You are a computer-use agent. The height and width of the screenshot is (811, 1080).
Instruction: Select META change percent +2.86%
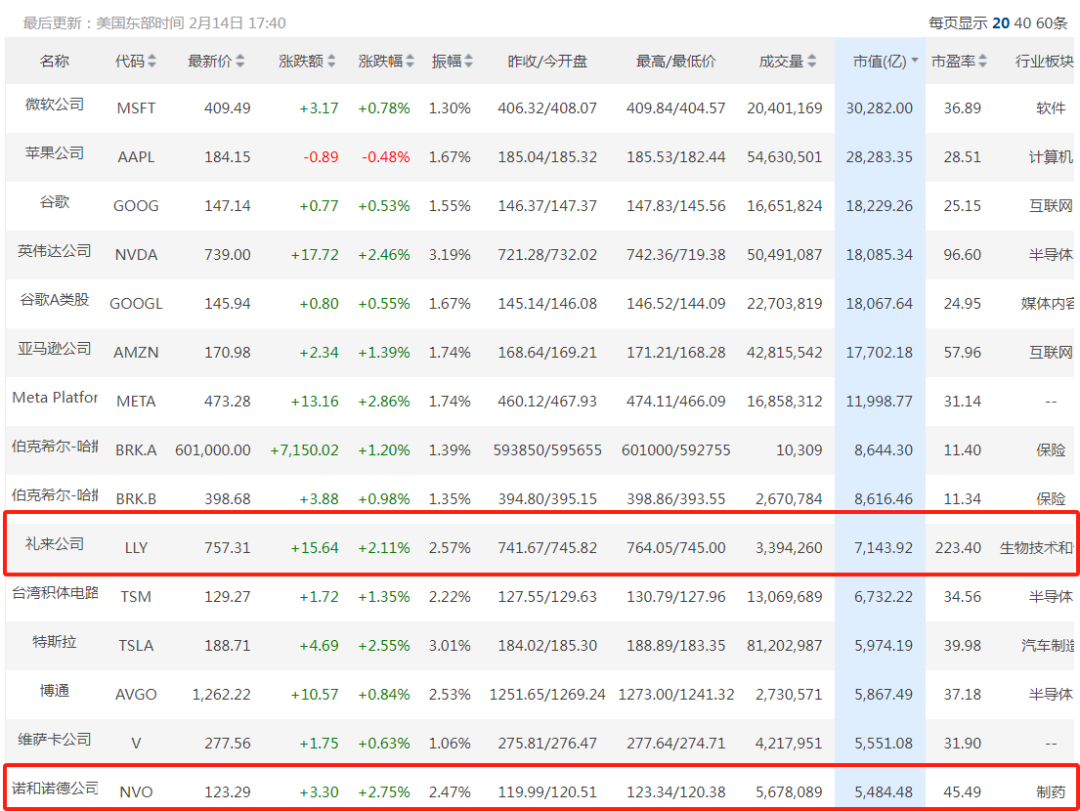tap(384, 402)
